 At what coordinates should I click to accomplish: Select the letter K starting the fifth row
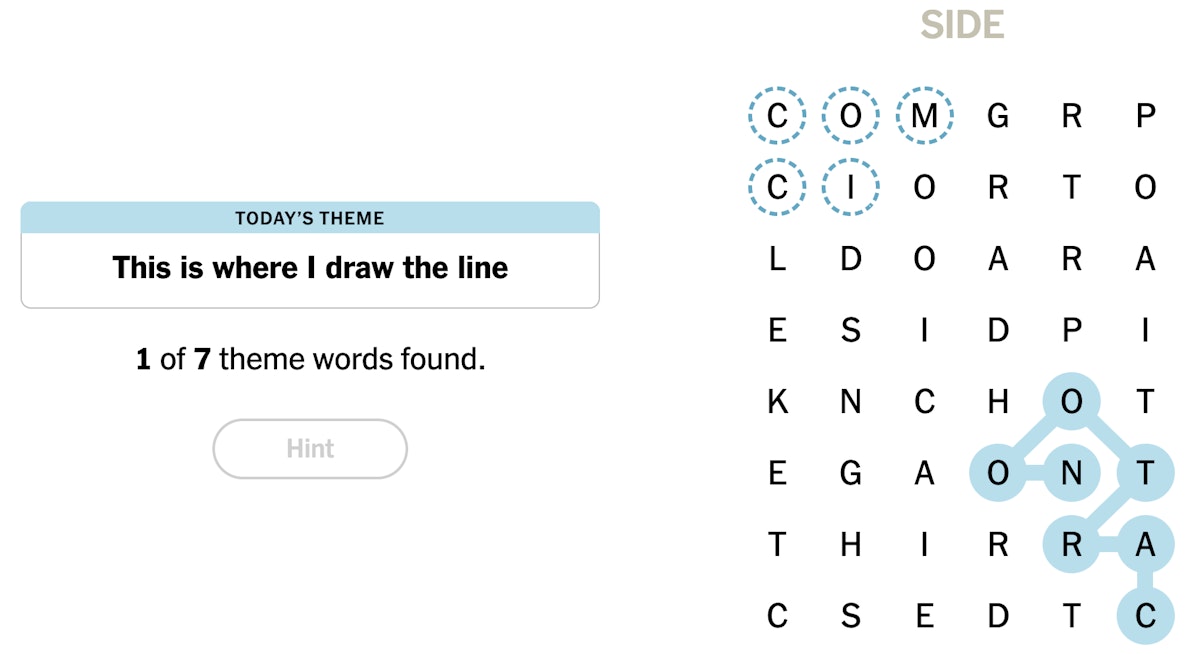pyautogui.click(x=777, y=401)
